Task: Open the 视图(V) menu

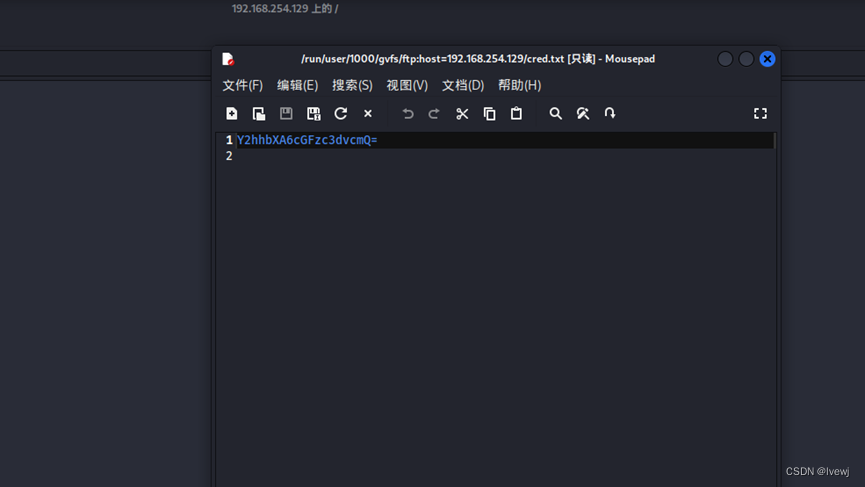Action: click(407, 85)
